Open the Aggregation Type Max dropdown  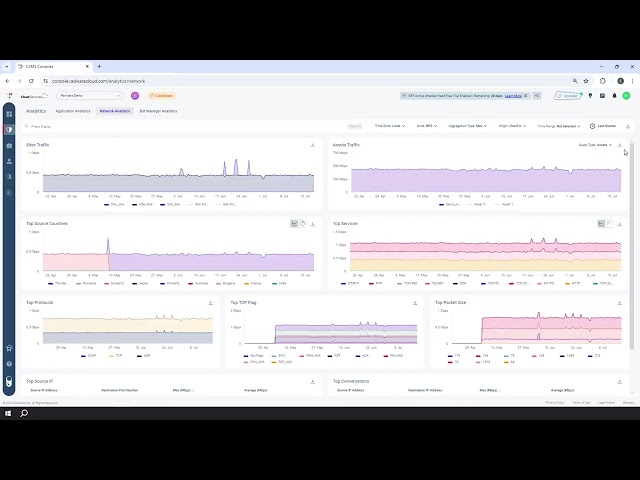pyautogui.click(x=468, y=126)
